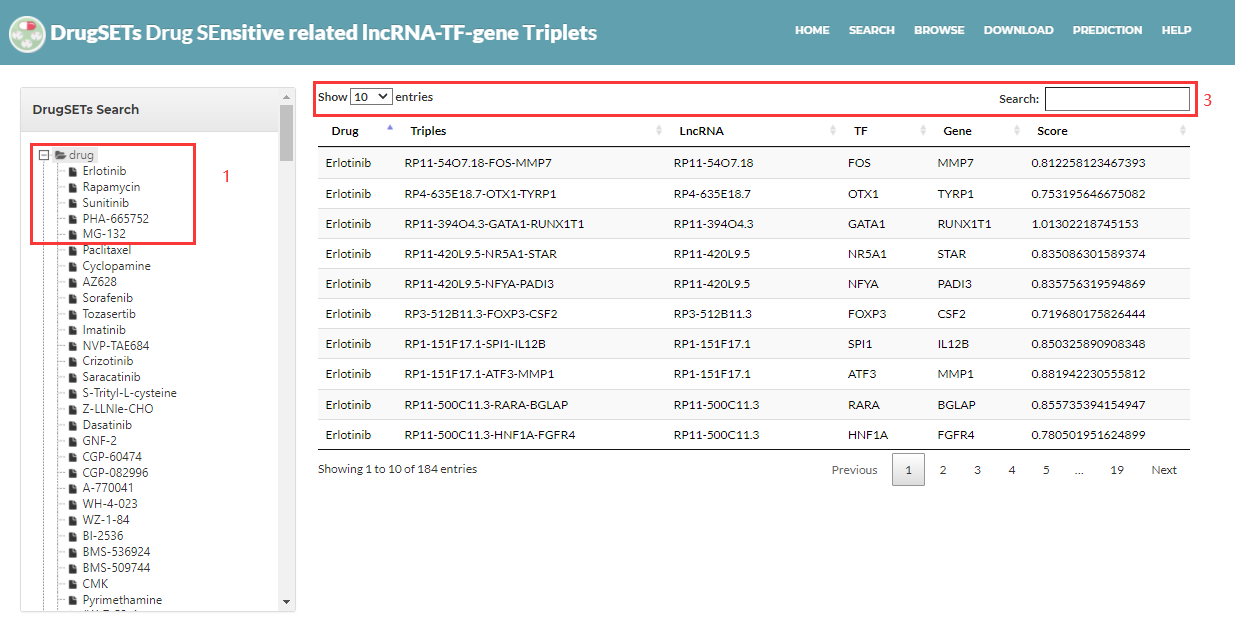Image resolution: width=1235 pixels, height=641 pixels.
Task: Click the file icon beside Sorafenib
Action: coord(73,298)
